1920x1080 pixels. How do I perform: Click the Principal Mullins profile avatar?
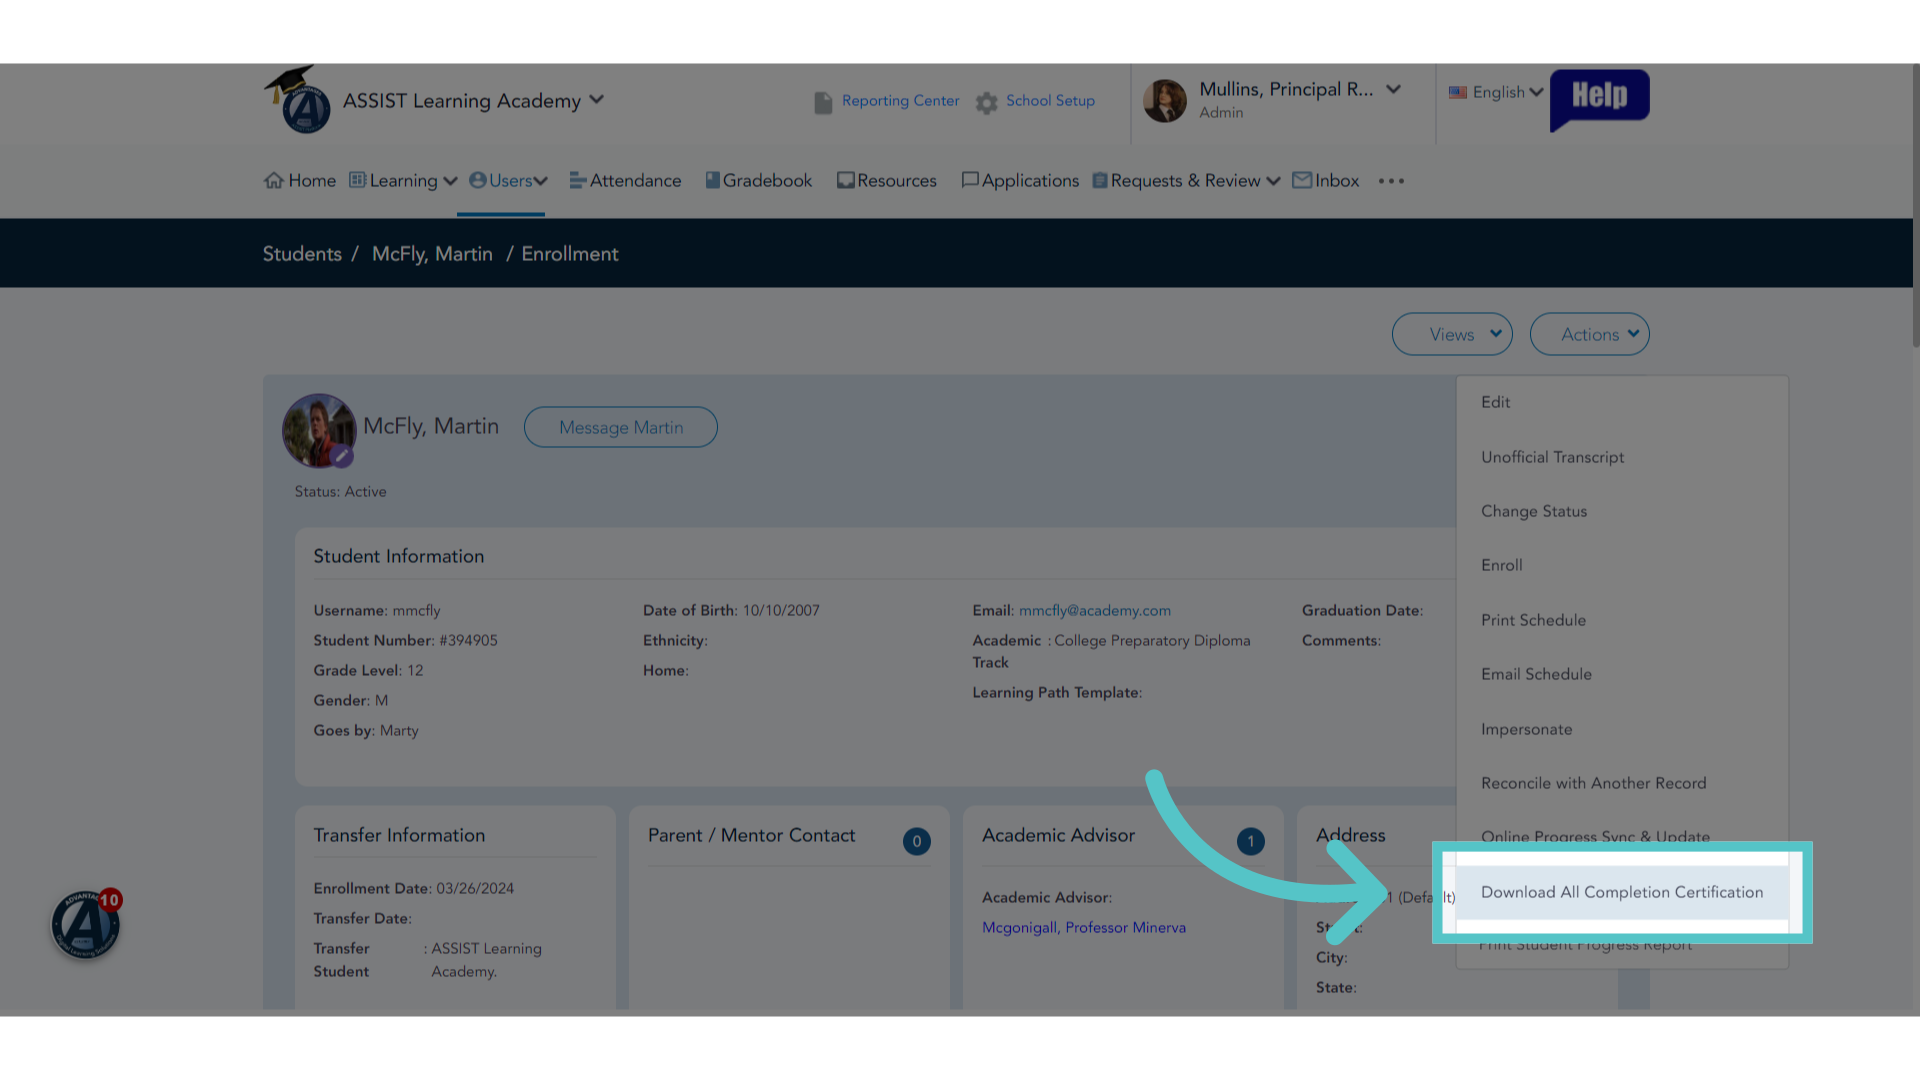pyautogui.click(x=1165, y=101)
